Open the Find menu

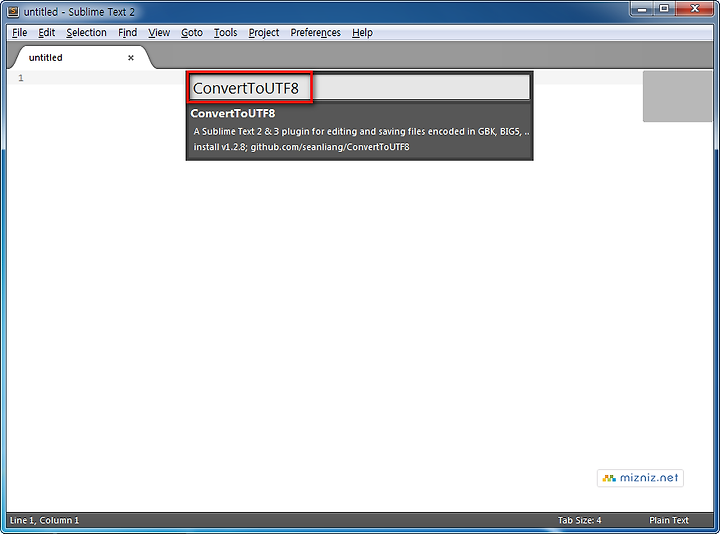[127, 33]
